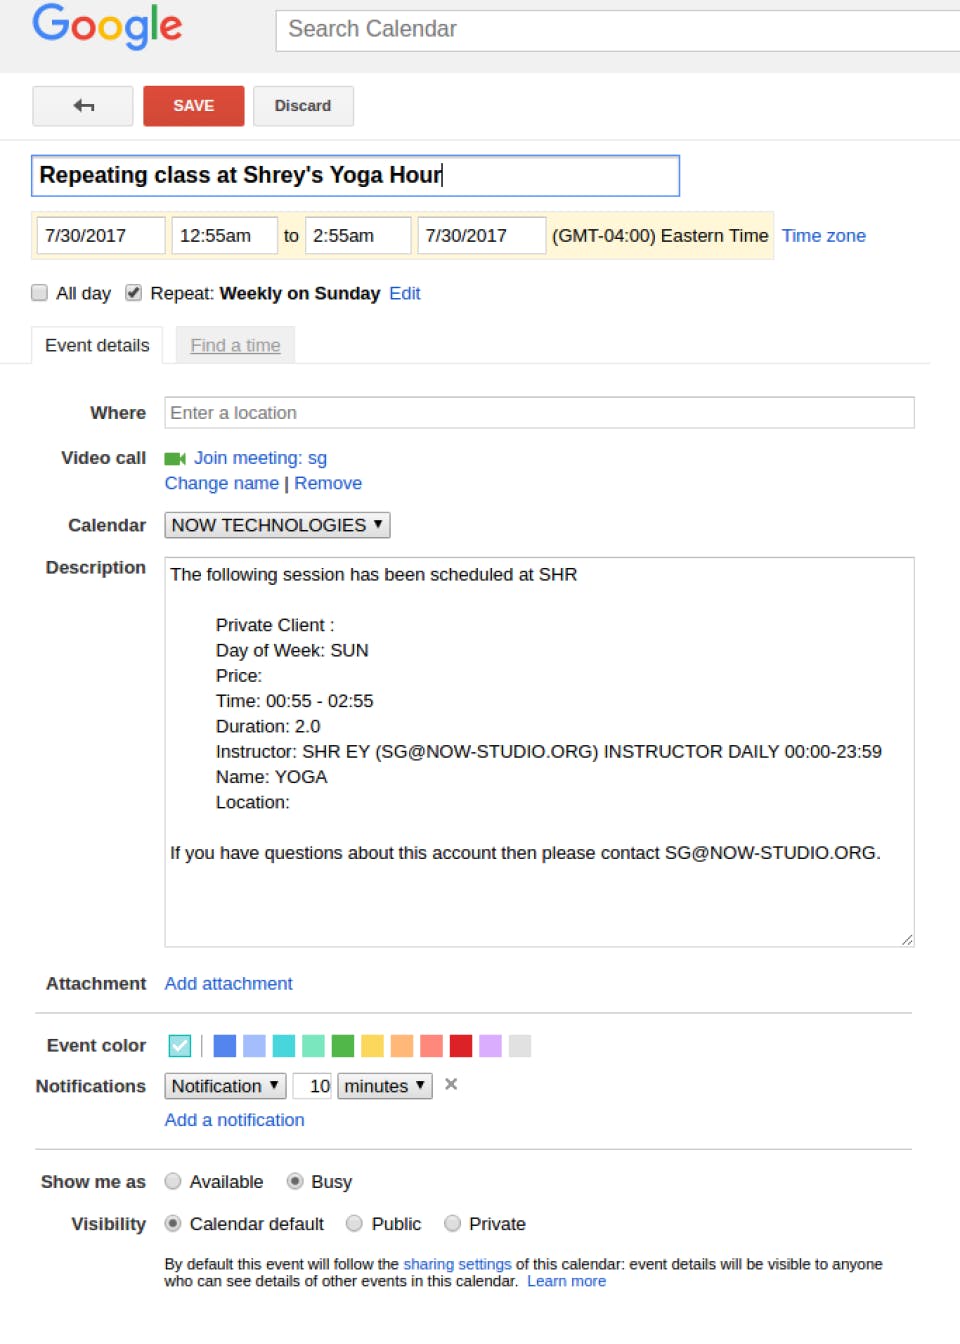This screenshot has height=1344, width=960.
Task: Choose the bold blue event color
Action: [225, 1046]
